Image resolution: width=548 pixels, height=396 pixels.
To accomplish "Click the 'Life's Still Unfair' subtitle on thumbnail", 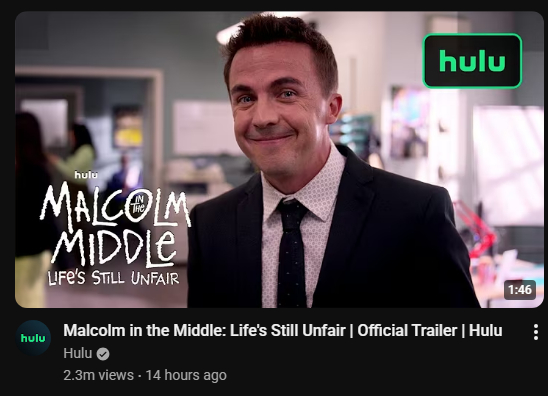I will pyautogui.click(x=114, y=278).
